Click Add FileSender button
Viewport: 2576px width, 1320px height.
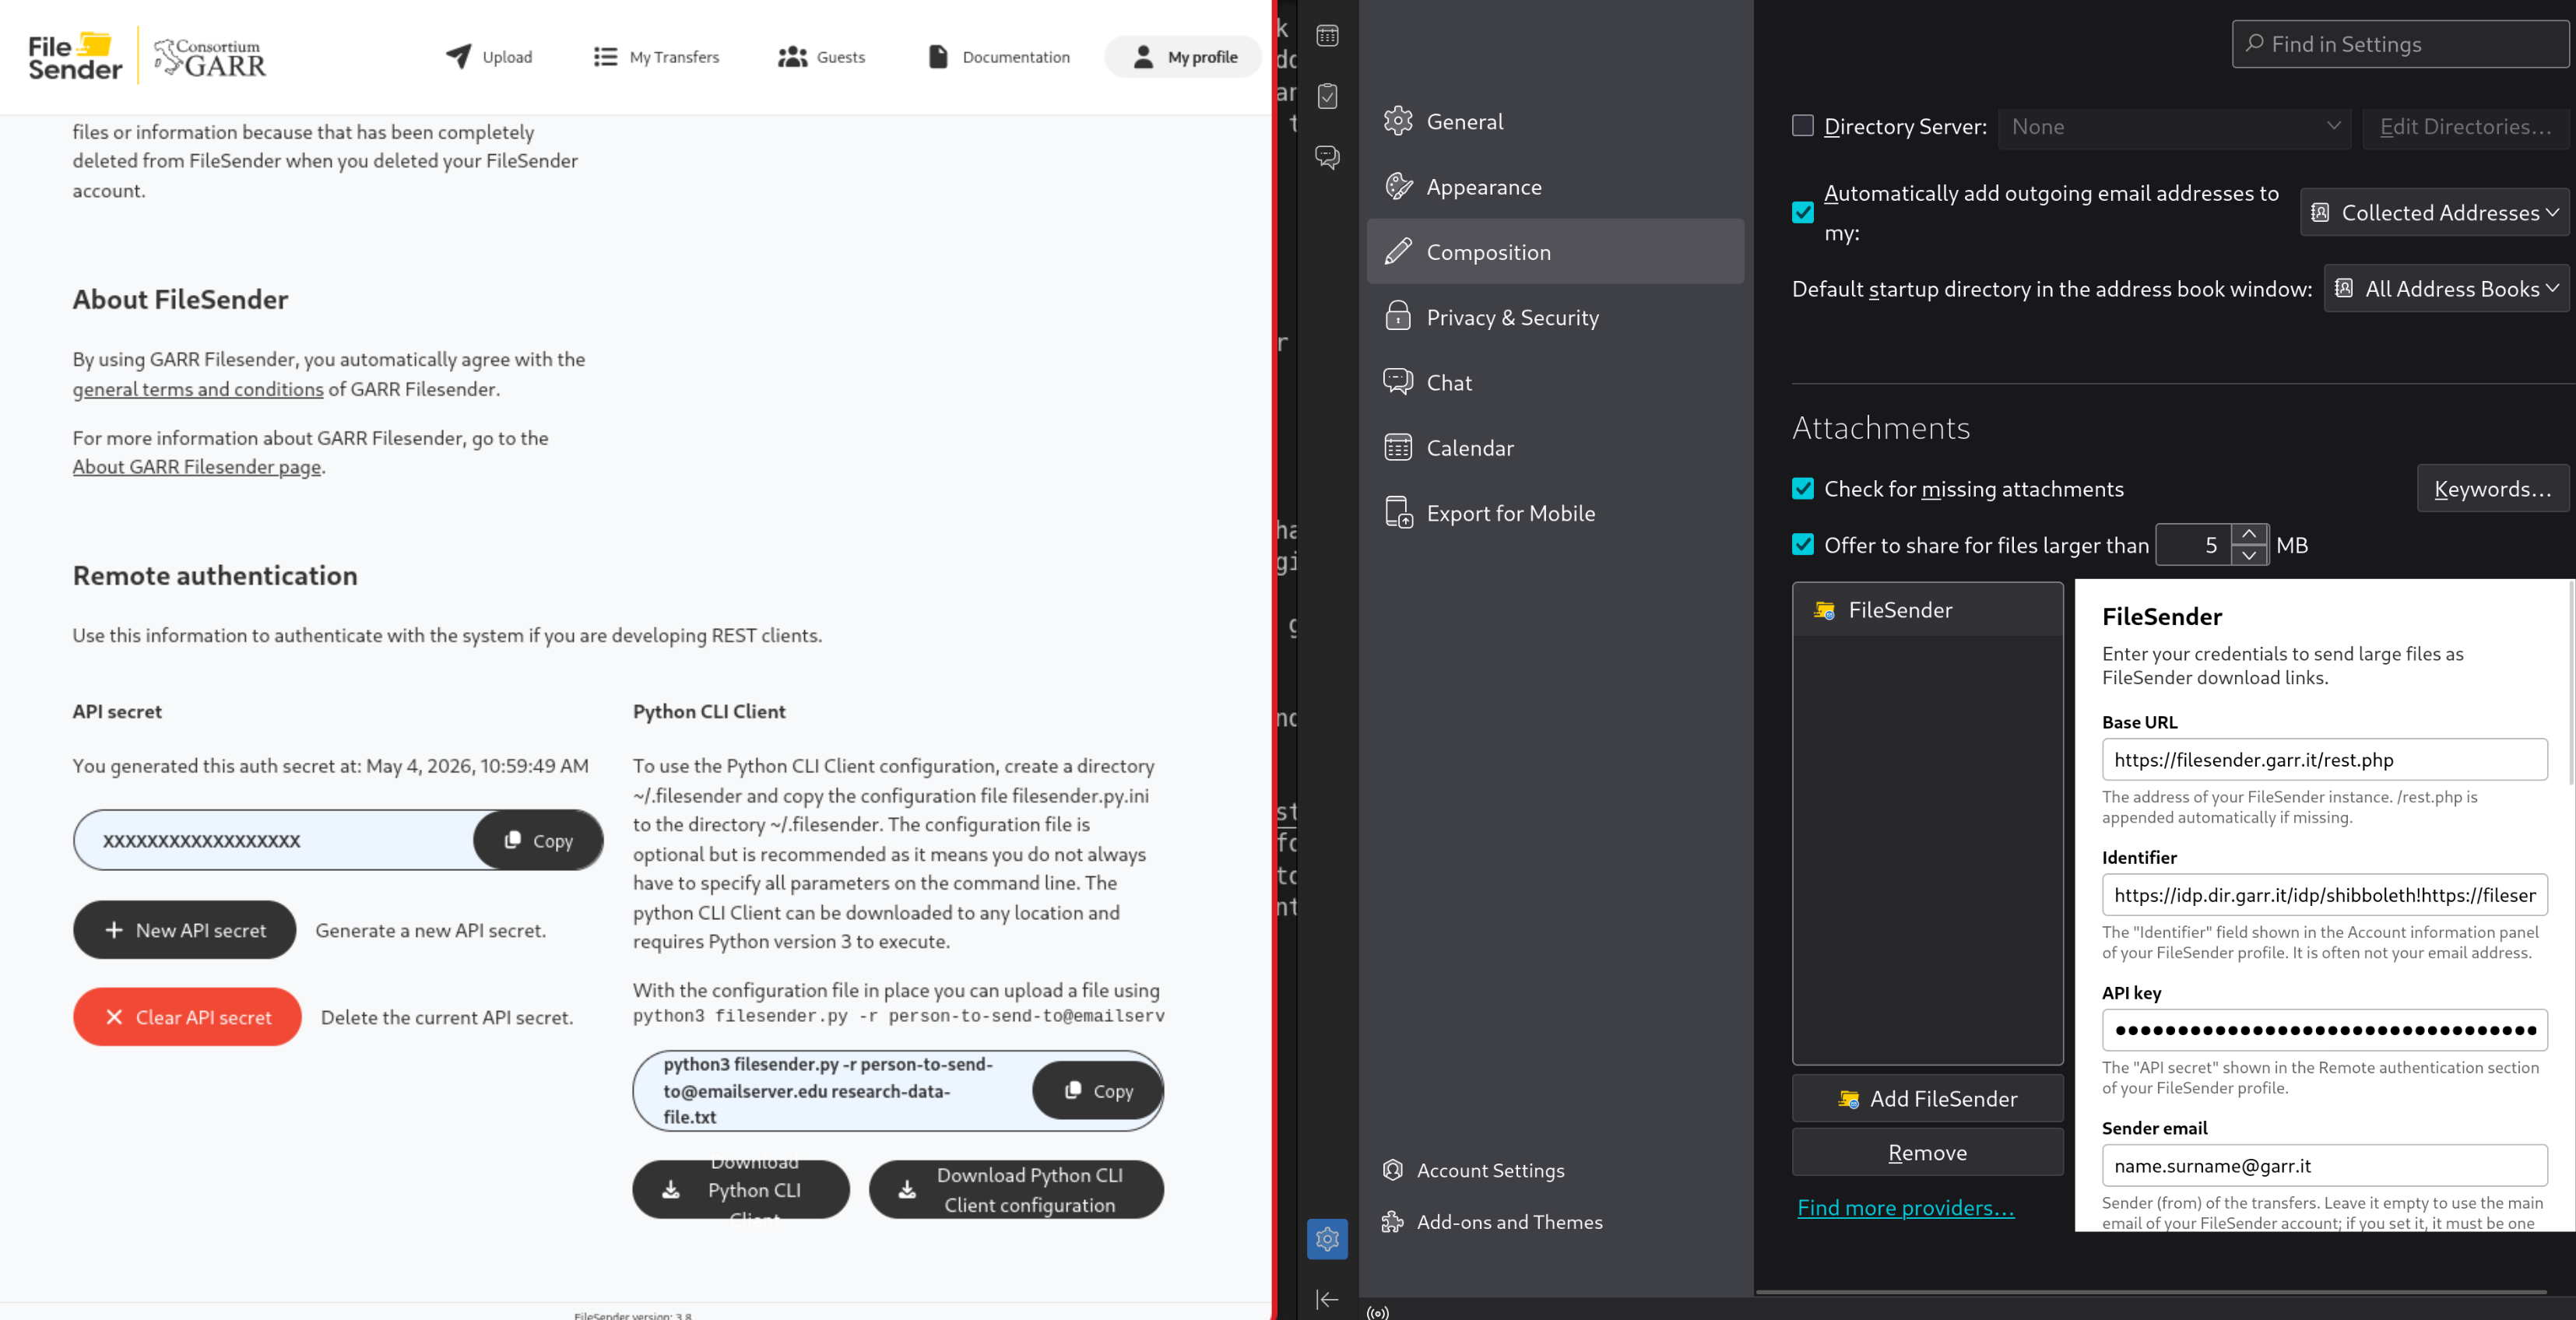[x=1927, y=1098]
